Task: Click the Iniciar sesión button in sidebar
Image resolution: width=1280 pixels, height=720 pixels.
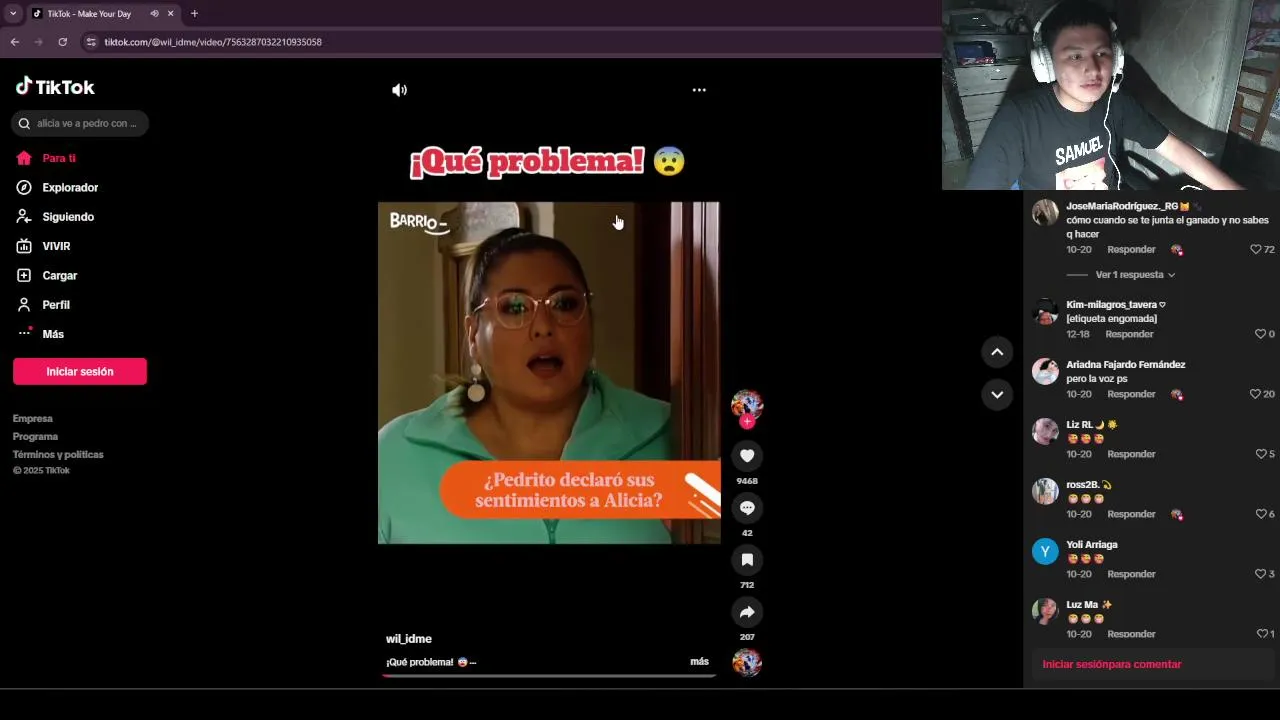Action: pyautogui.click(x=80, y=372)
